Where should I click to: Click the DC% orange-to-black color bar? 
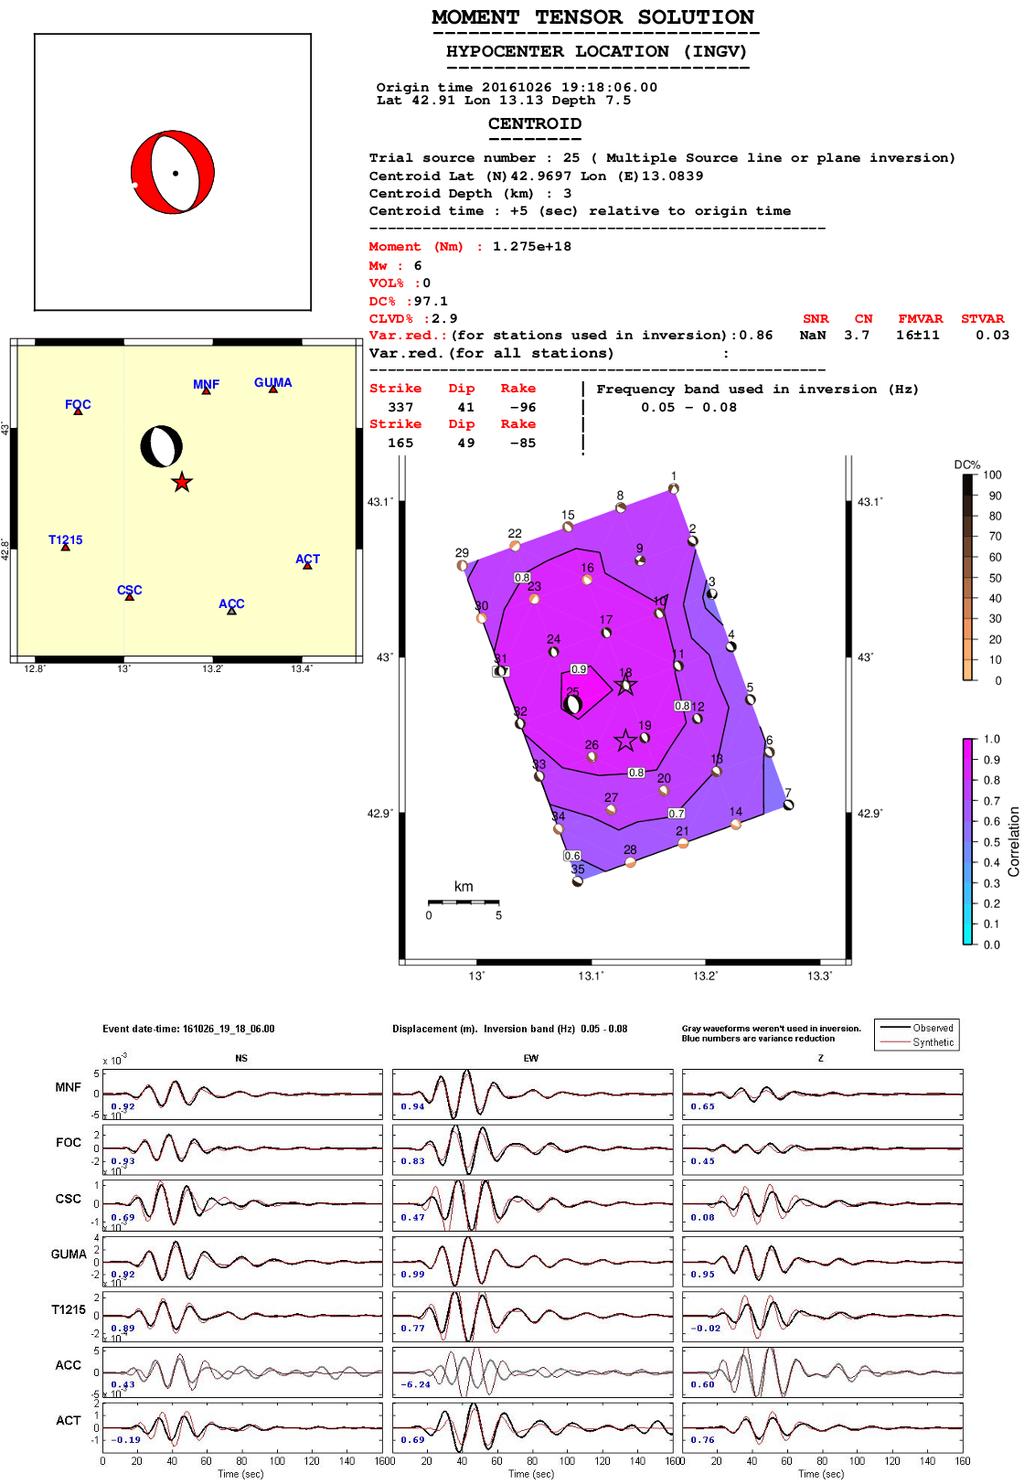tap(968, 578)
